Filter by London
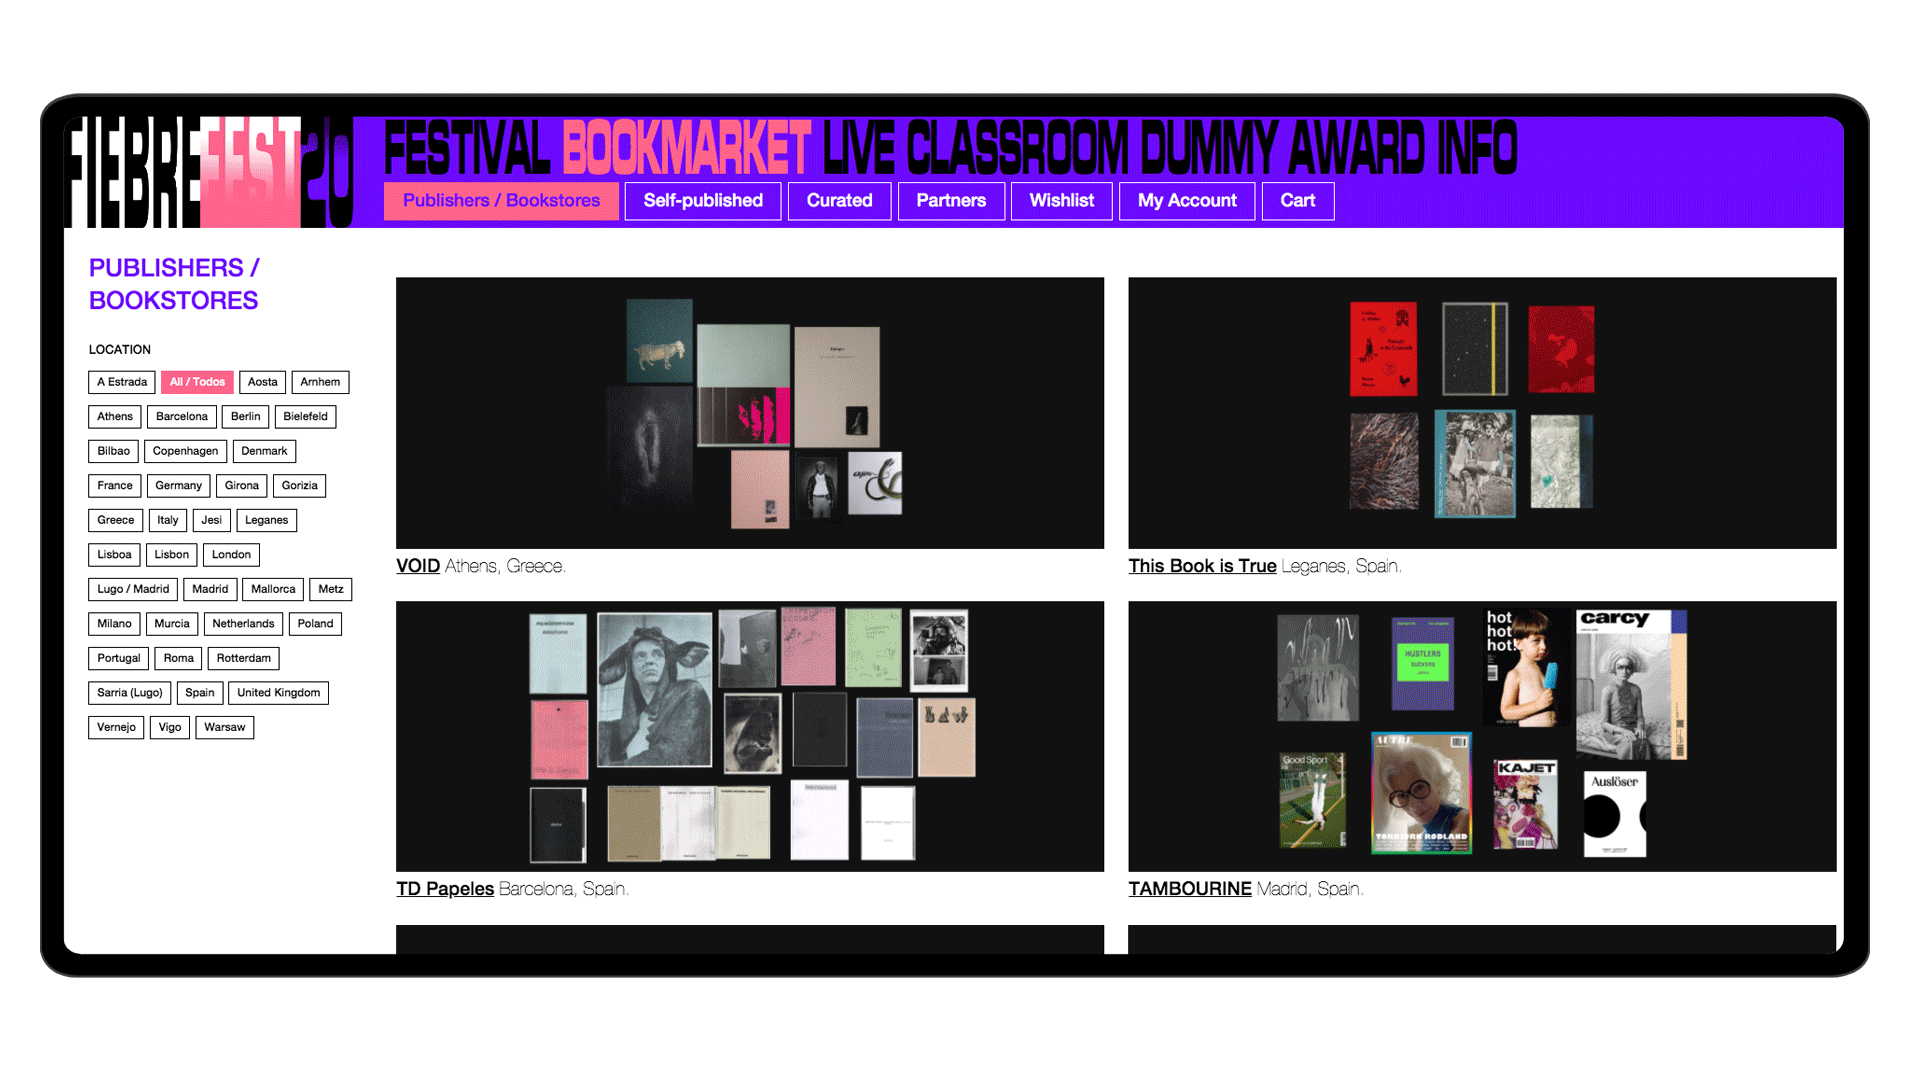Image resolution: width=1920 pixels, height=1080 pixels. (231, 555)
